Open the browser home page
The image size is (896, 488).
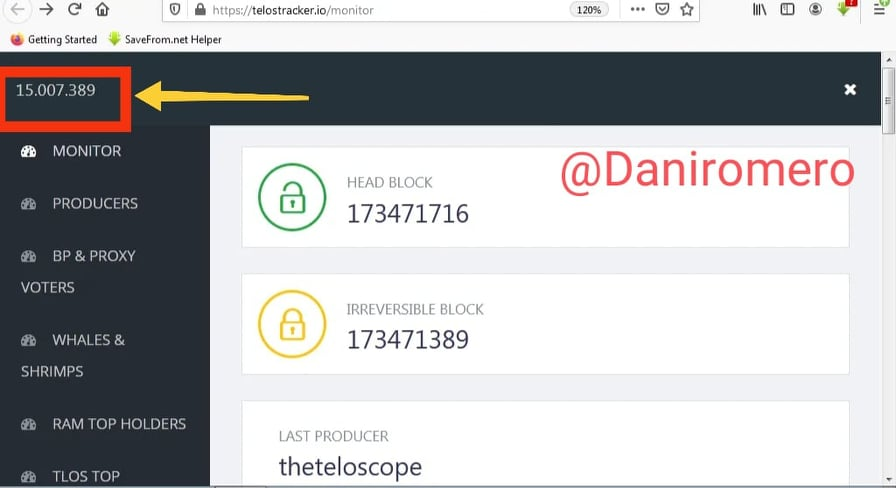[x=102, y=9]
